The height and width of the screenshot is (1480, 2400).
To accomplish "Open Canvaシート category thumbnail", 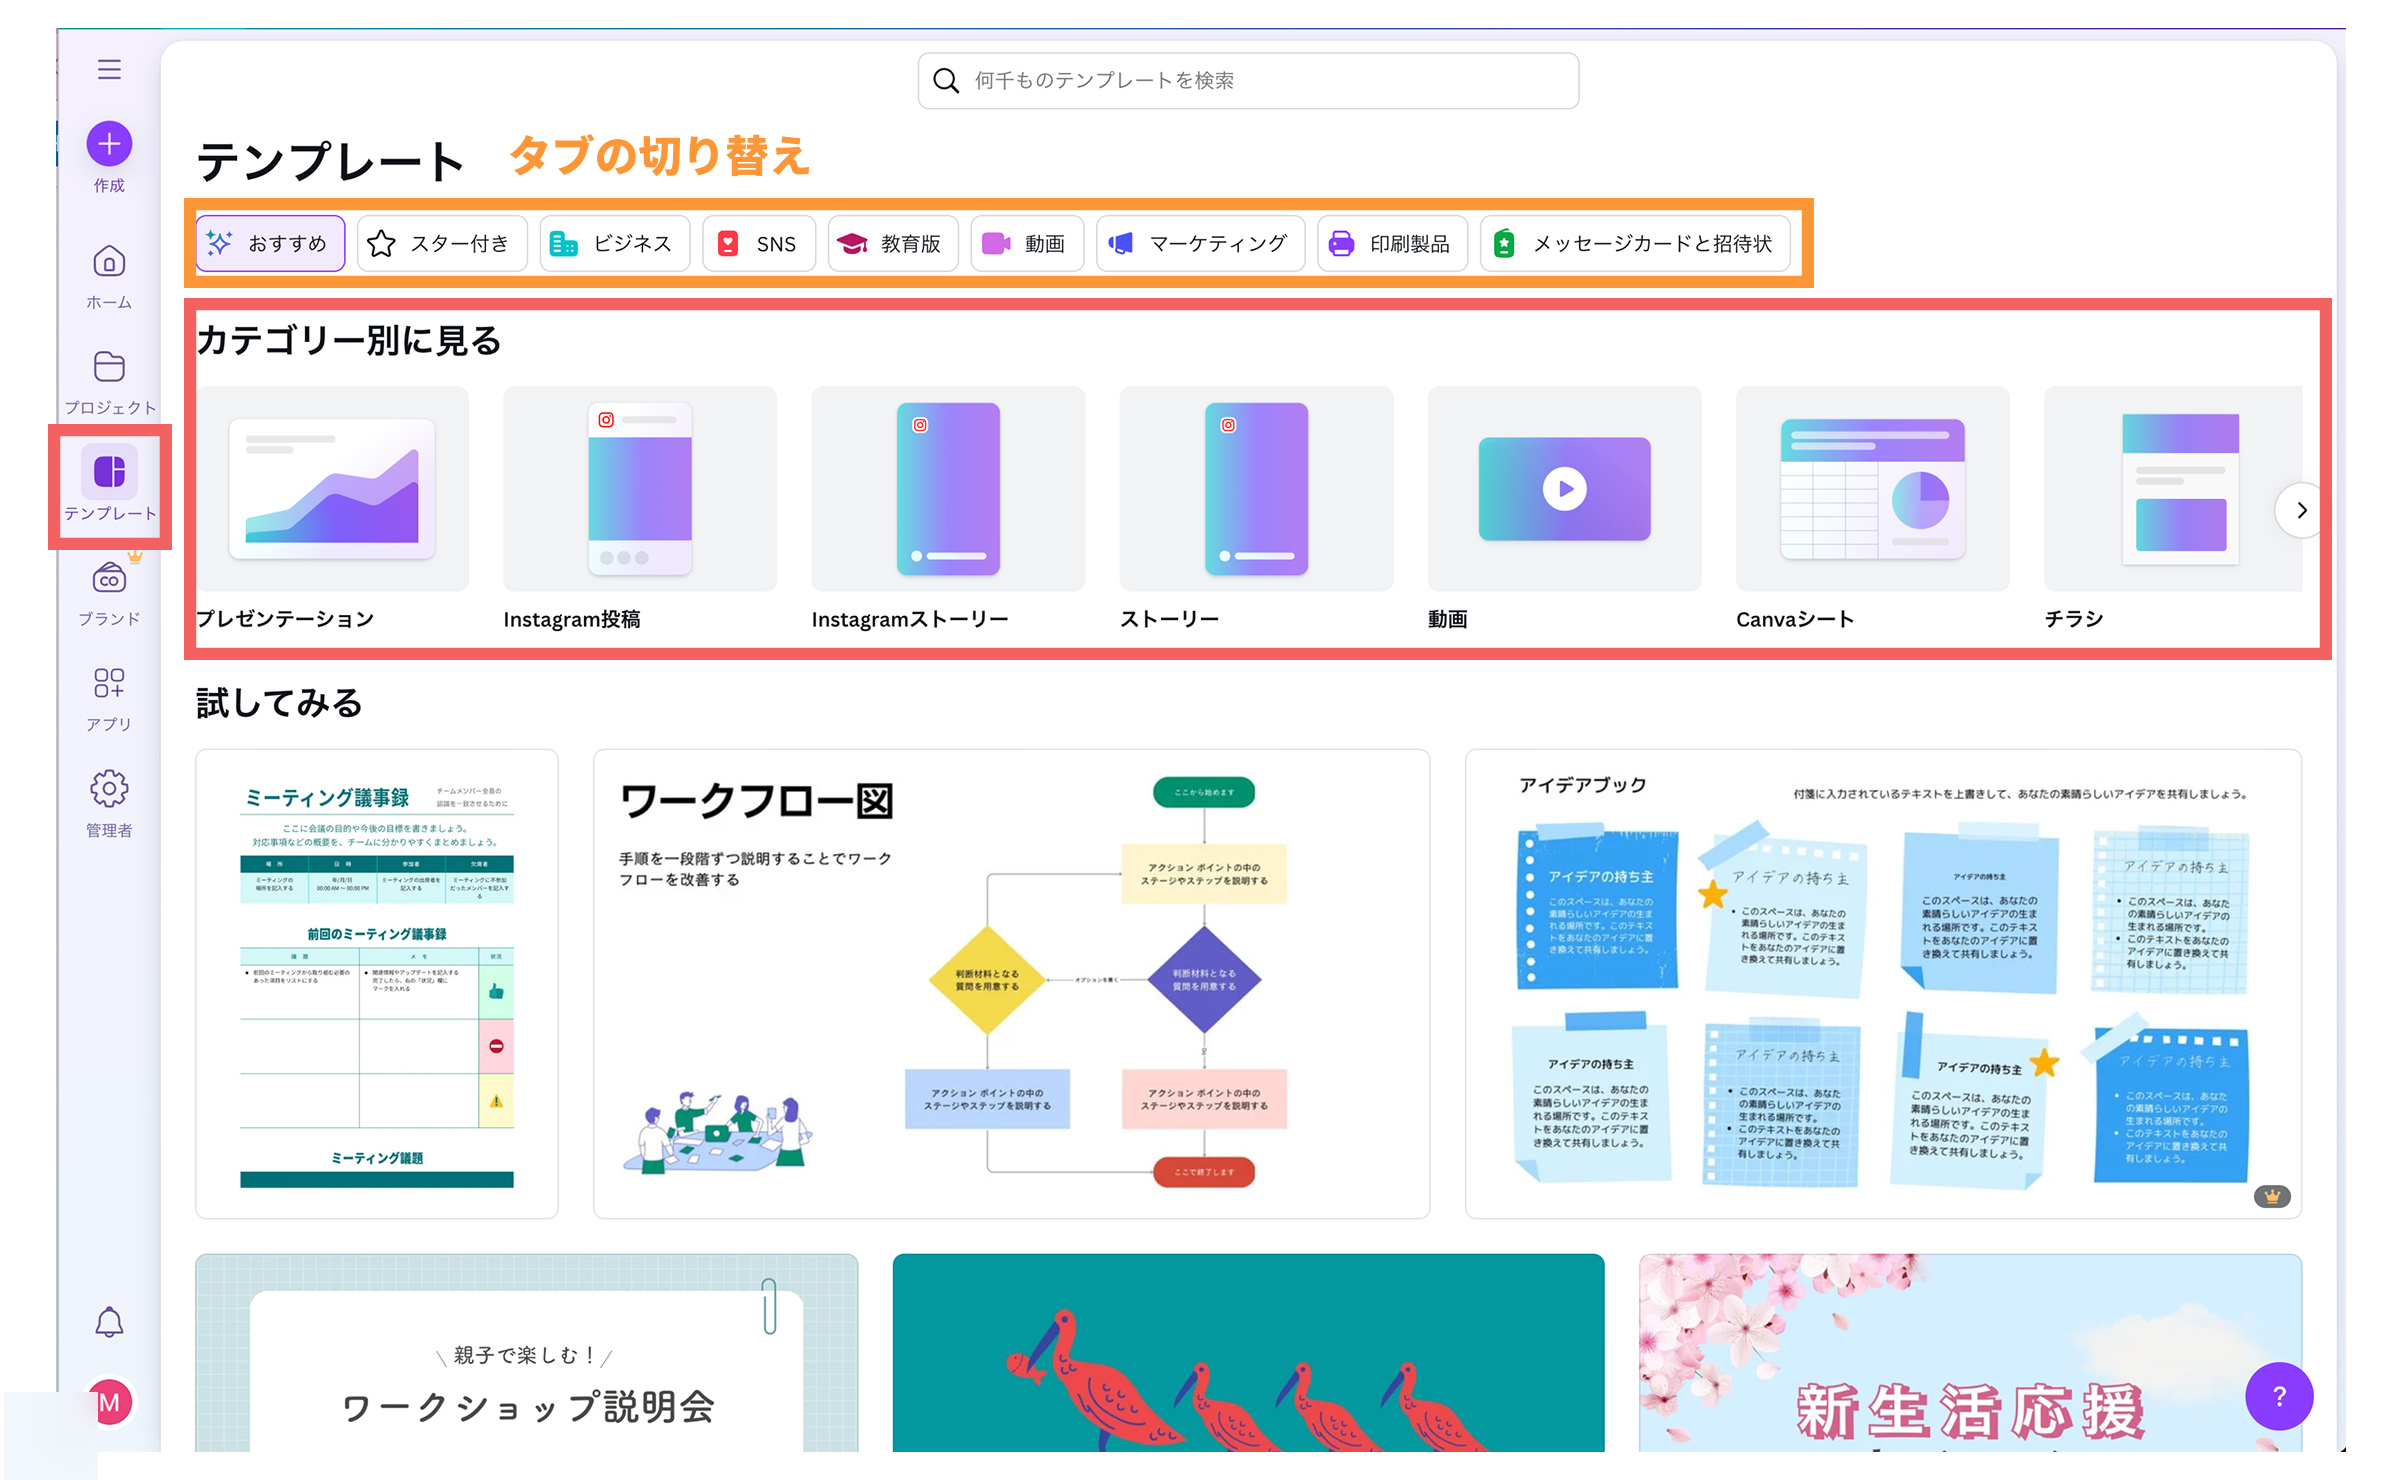I will pos(1872,489).
